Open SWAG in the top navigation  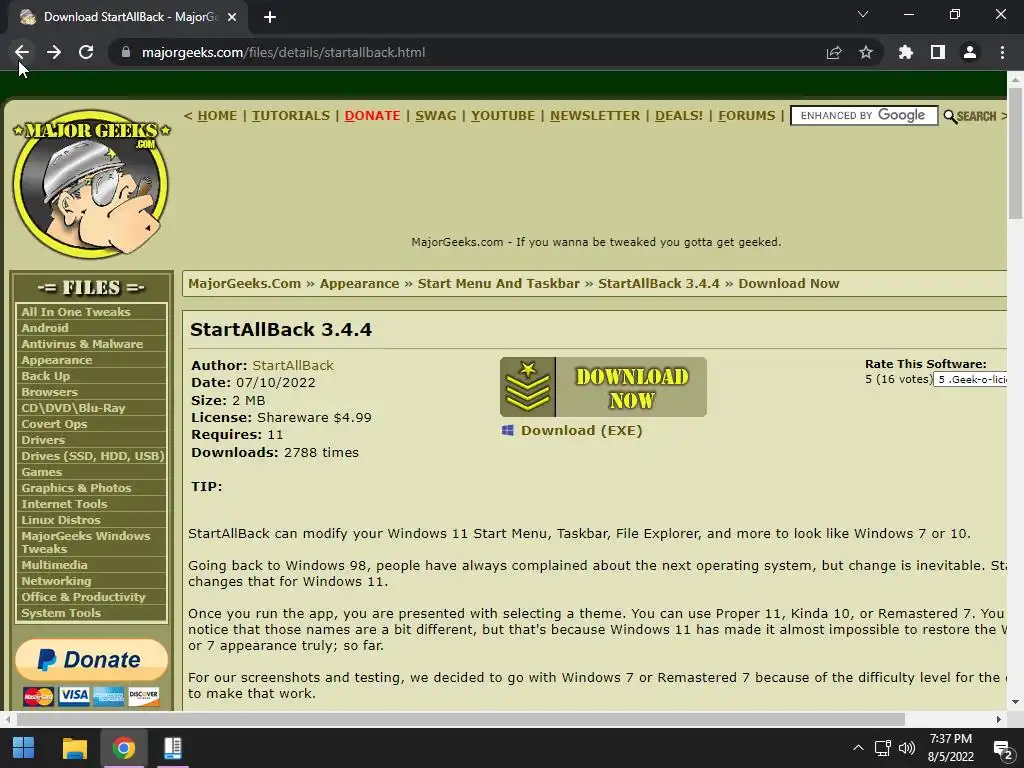pos(436,116)
